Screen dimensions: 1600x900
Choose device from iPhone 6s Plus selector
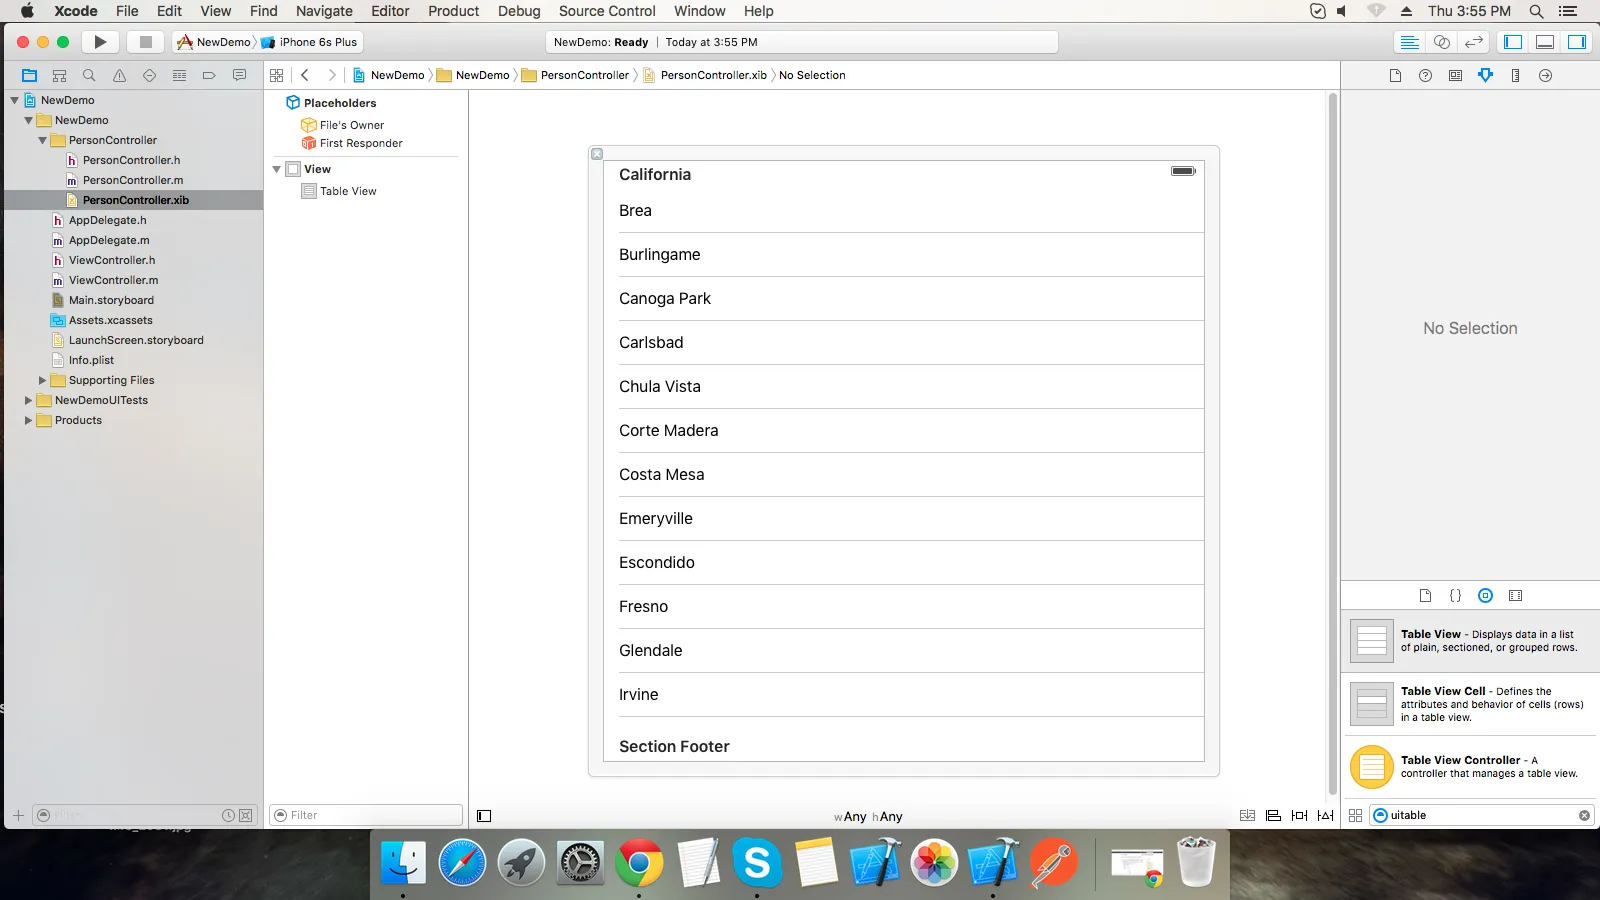click(x=309, y=42)
